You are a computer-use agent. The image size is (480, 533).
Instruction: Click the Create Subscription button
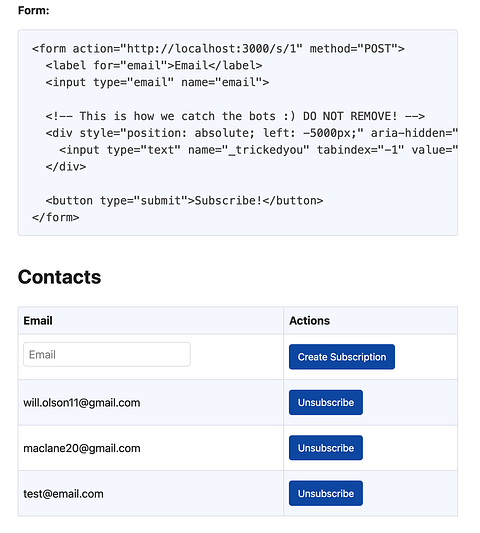pyautogui.click(x=342, y=357)
